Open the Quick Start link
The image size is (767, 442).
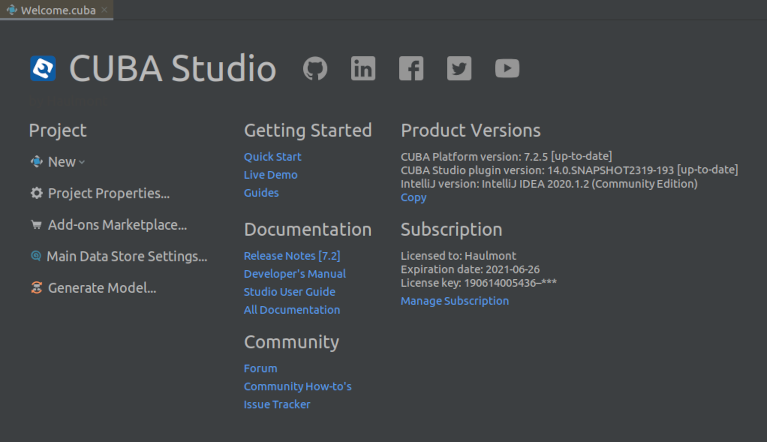(272, 157)
